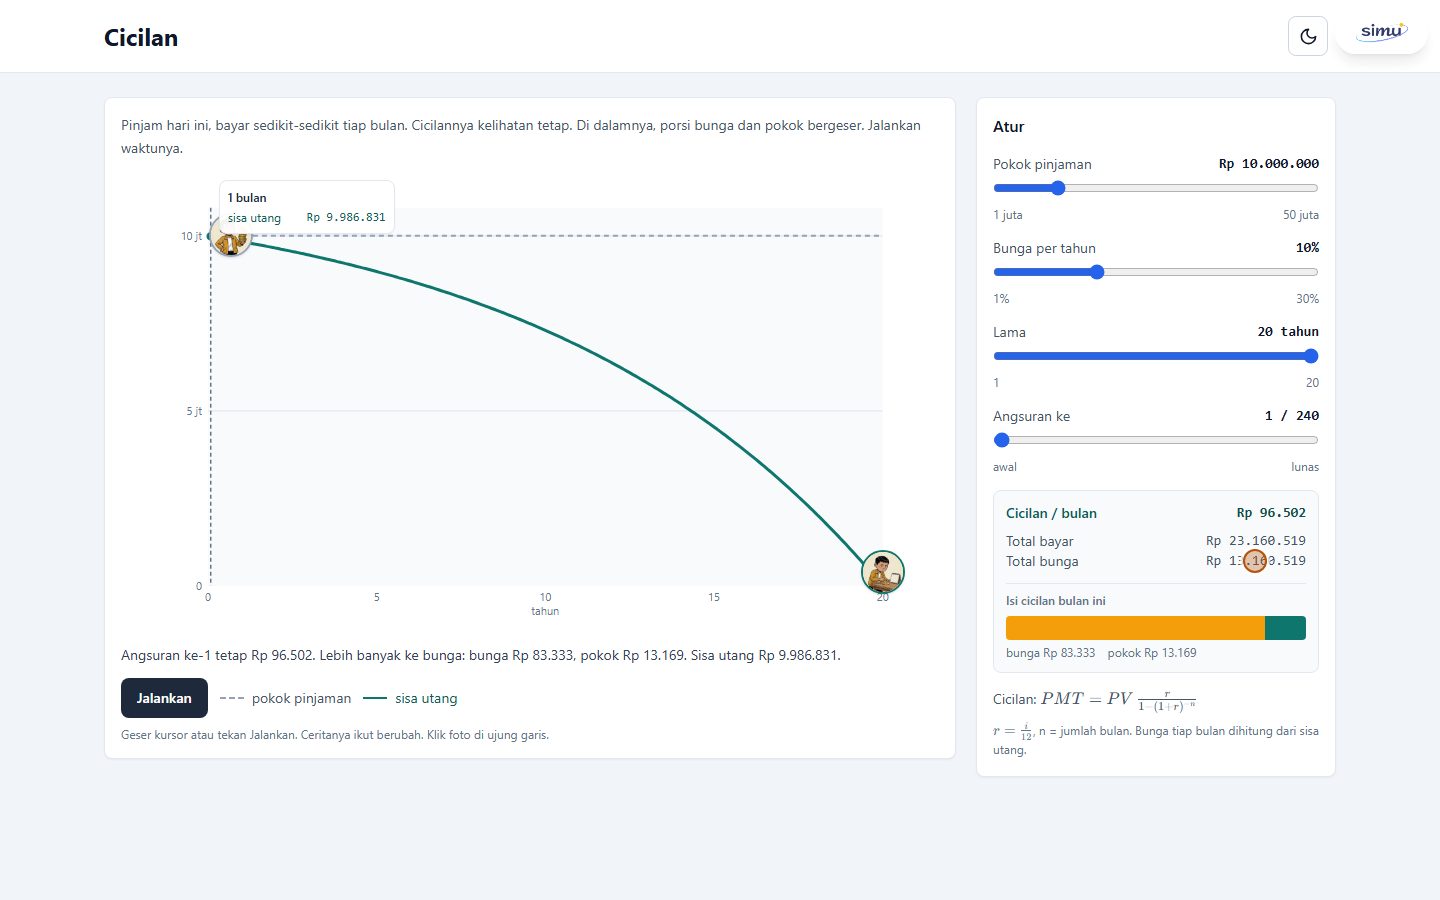This screenshot has width=1440, height=900.
Task: Click the 1 juta minimum label
Action: point(1008,215)
